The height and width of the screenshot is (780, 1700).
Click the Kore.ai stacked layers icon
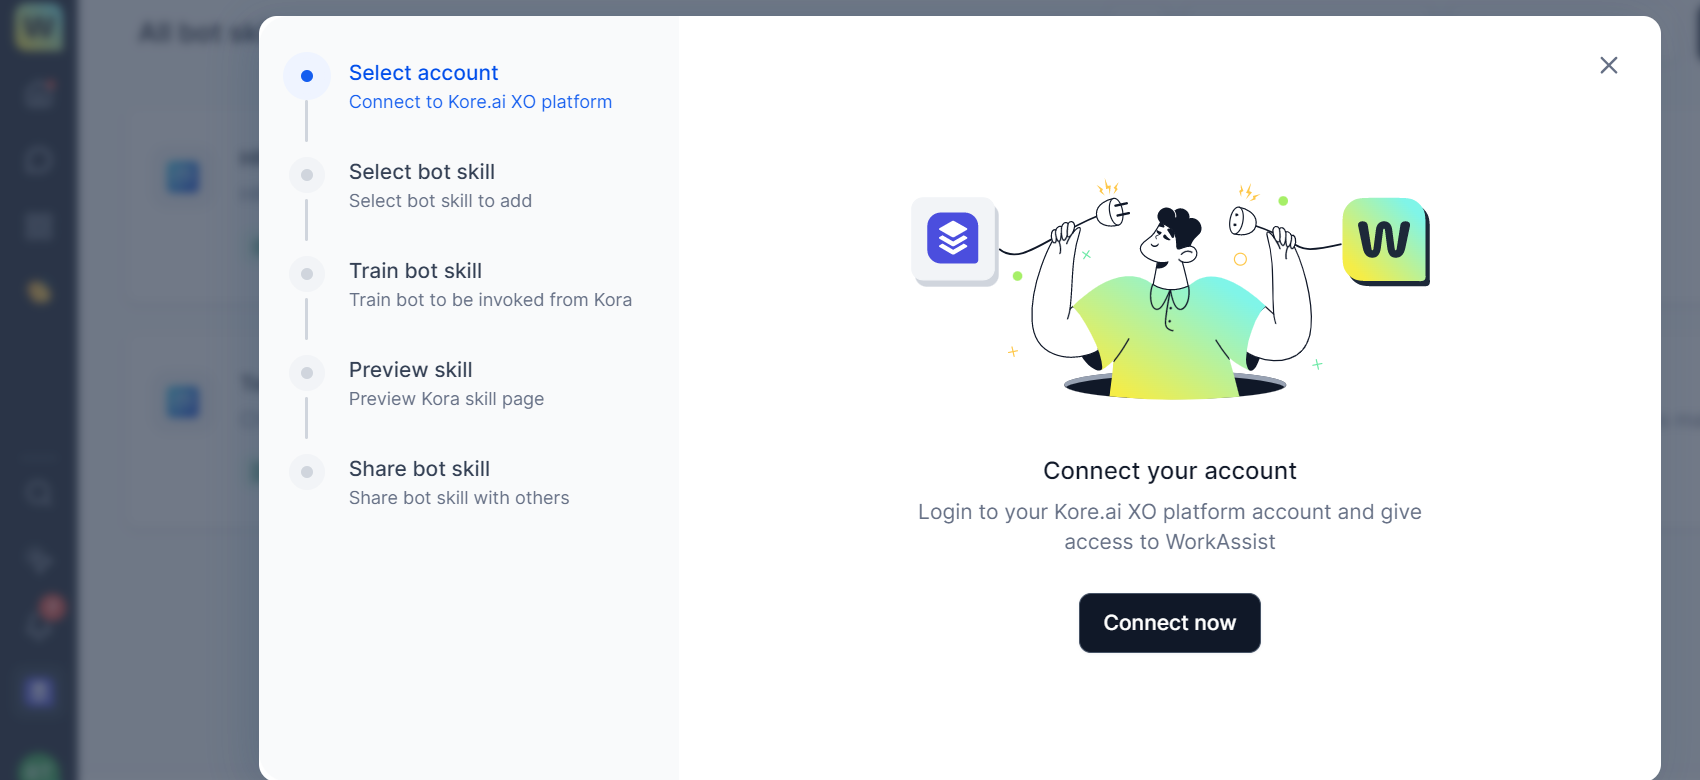coord(953,239)
